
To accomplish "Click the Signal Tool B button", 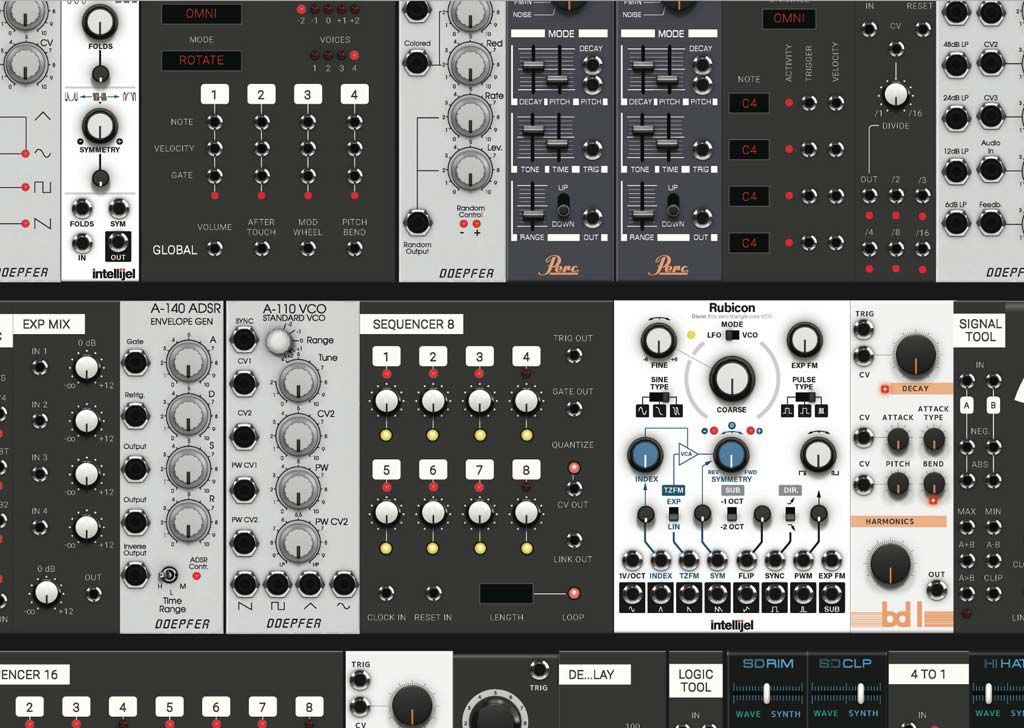I will click(993, 405).
